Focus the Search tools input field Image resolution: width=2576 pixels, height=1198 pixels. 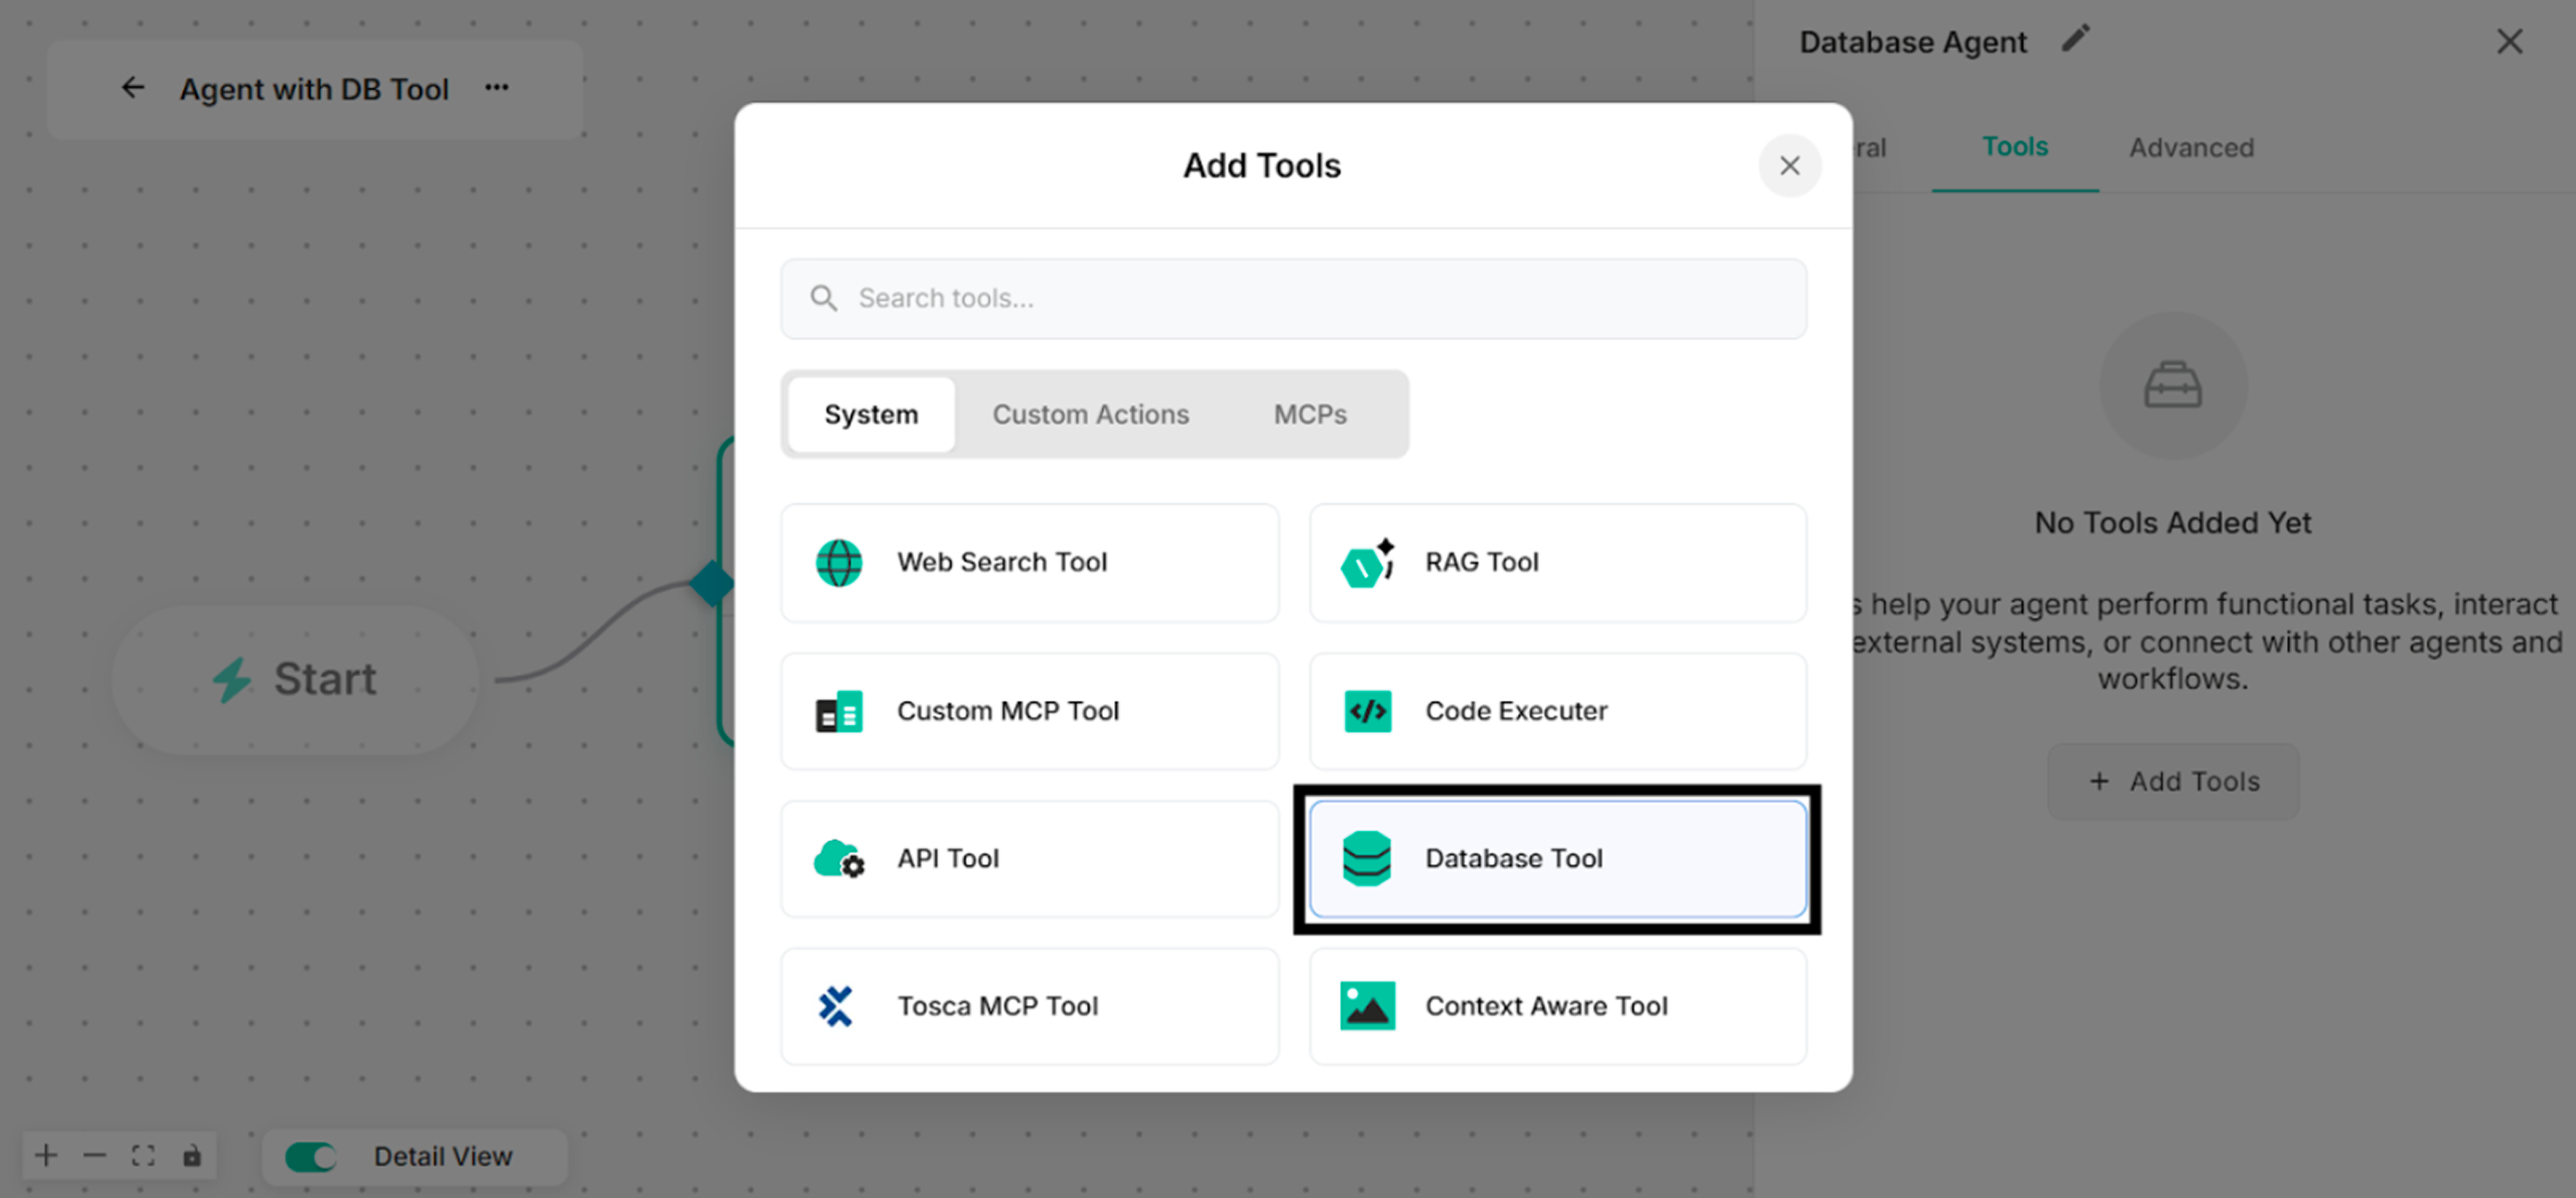1293,298
